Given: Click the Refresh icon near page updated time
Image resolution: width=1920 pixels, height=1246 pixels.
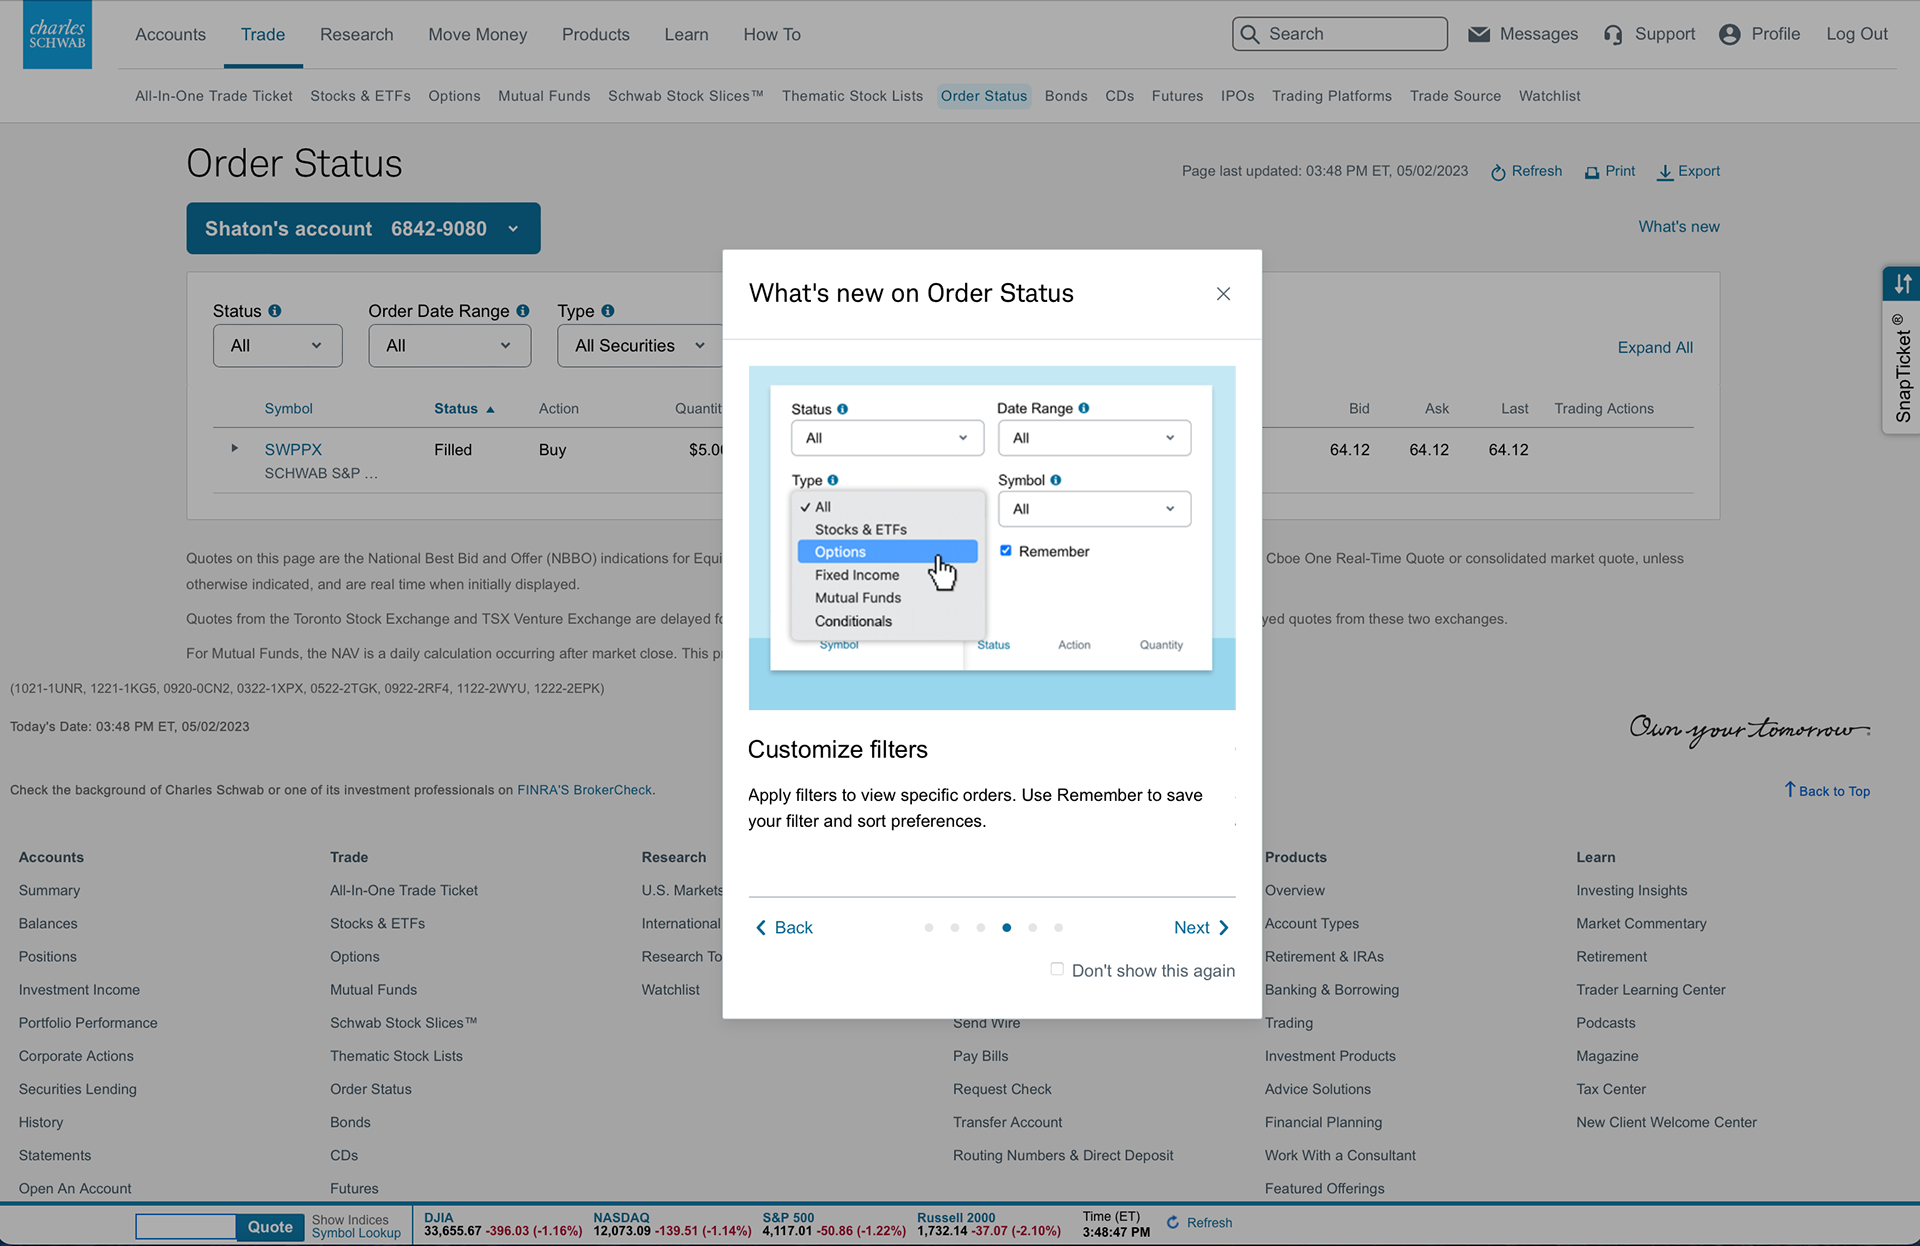Looking at the screenshot, I should [x=1498, y=172].
